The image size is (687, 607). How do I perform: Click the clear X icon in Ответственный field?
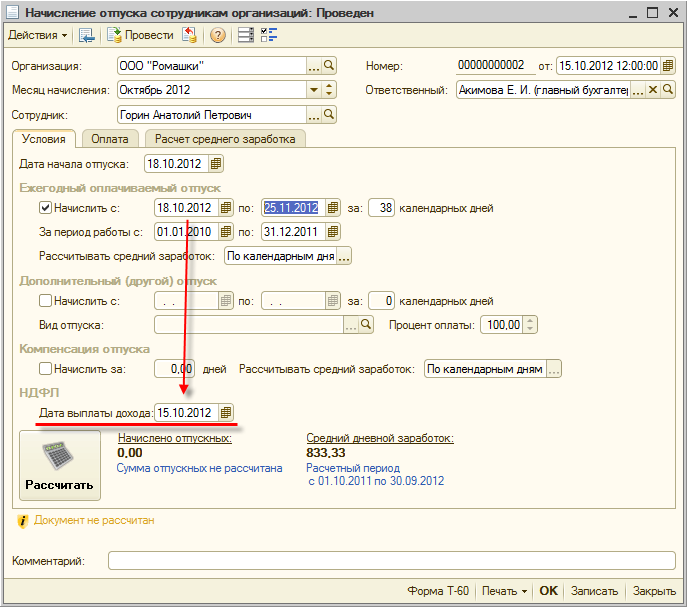point(653,90)
